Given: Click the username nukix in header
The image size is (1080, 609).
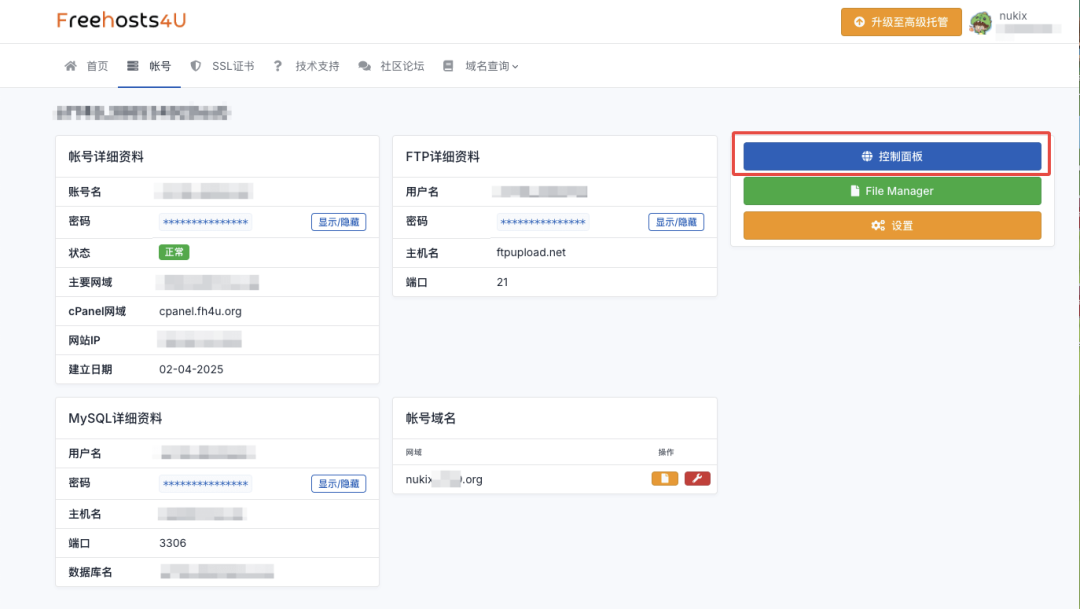Looking at the screenshot, I should (1012, 16).
